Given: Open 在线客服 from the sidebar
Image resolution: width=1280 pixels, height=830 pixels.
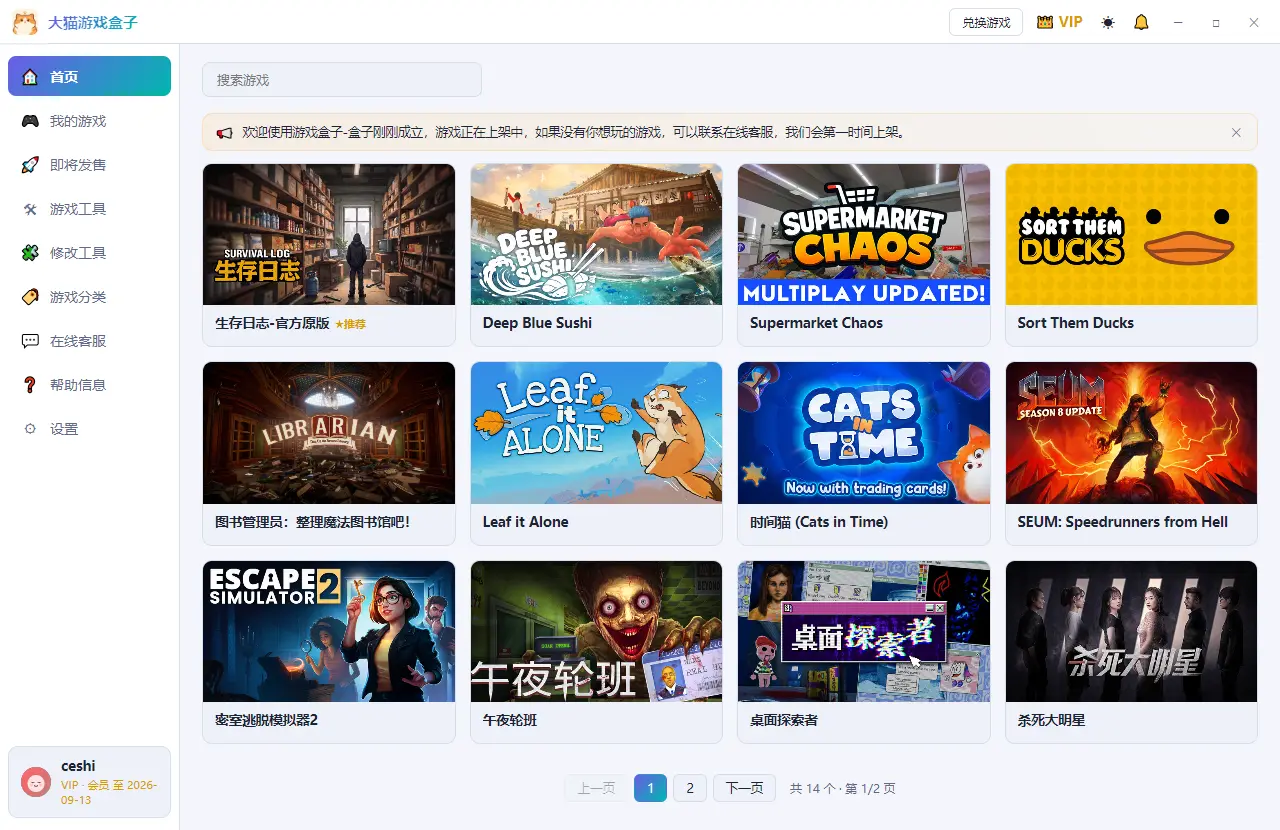Looking at the screenshot, I should (89, 341).
